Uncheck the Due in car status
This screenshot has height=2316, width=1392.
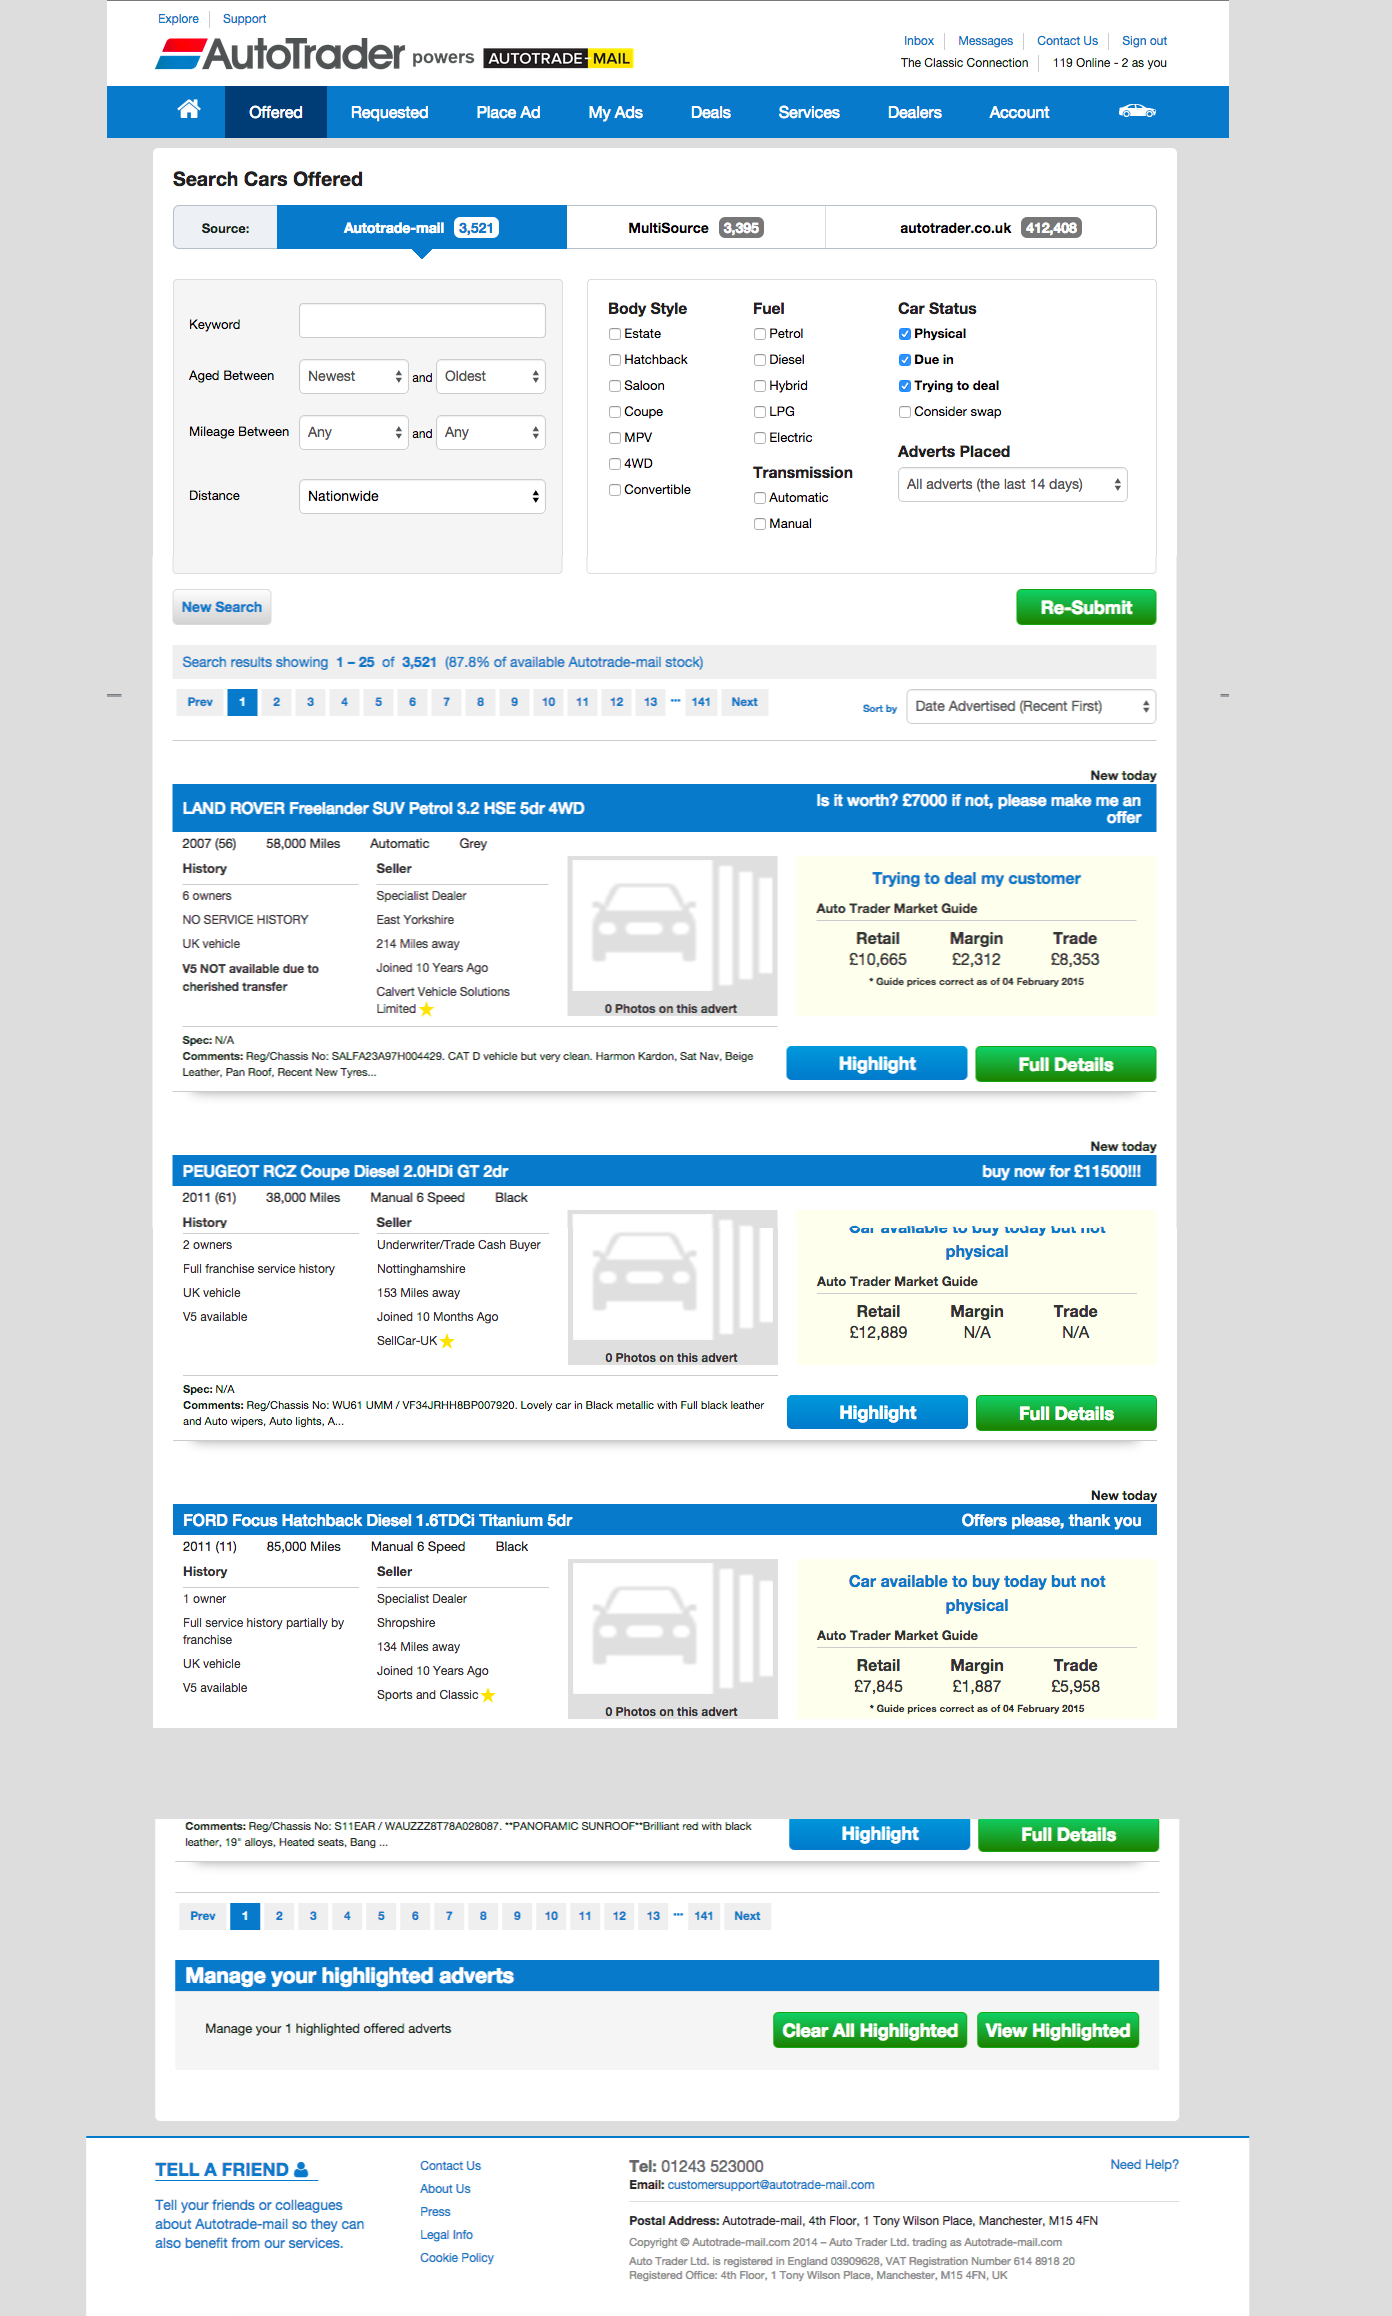(905, 360)
